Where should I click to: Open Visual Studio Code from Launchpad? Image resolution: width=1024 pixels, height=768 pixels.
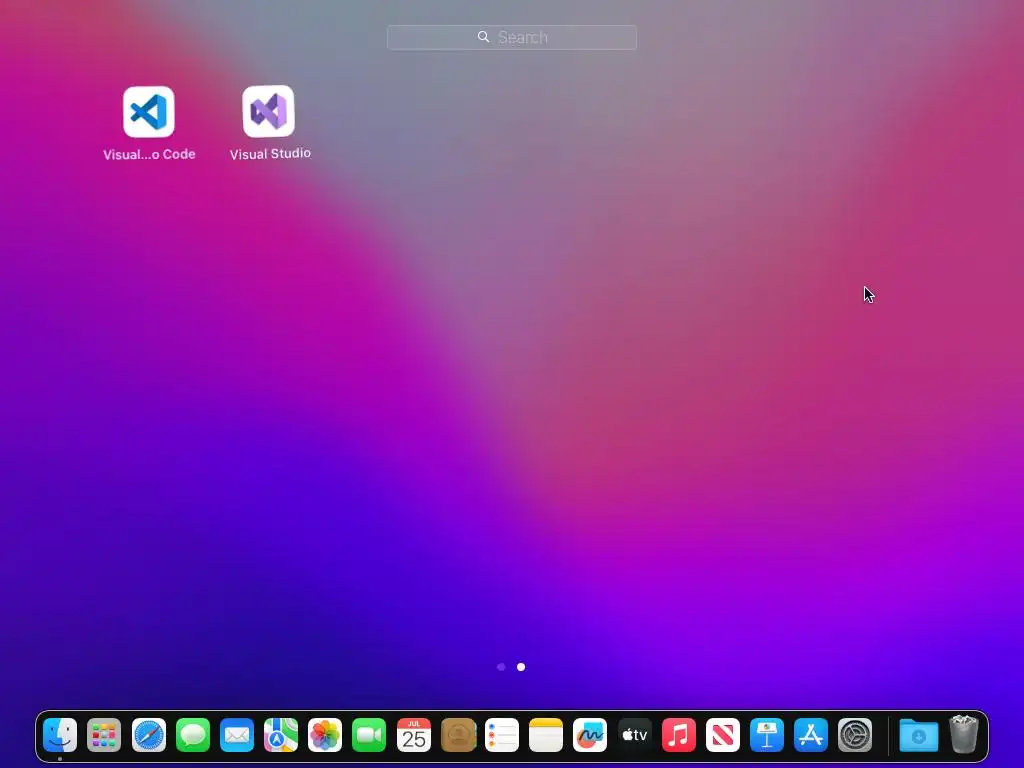click(149, 112)
